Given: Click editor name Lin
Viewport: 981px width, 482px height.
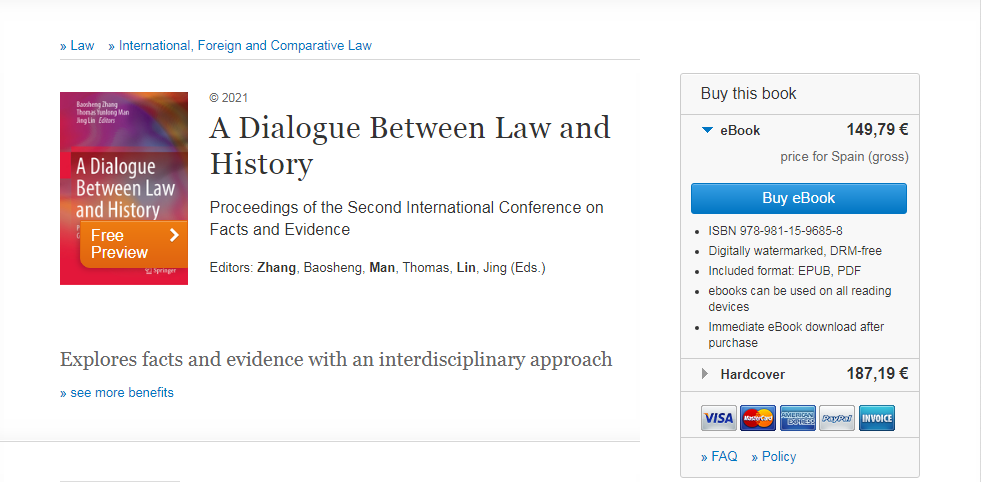Looking at the screenshot, I should coord(467,268).
